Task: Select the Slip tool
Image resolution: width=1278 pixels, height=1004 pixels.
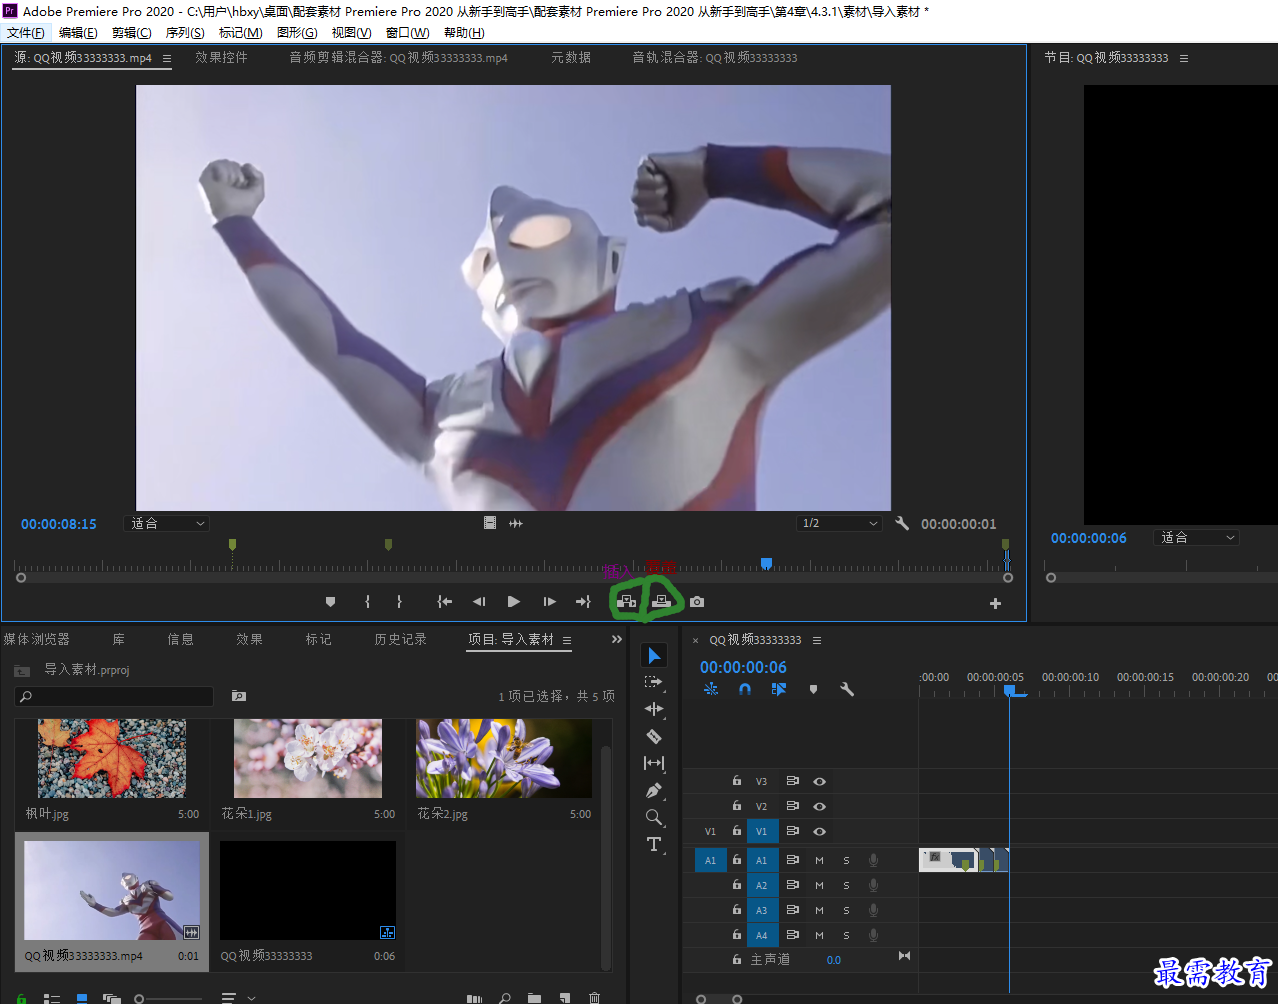Action: click(654, 763)
